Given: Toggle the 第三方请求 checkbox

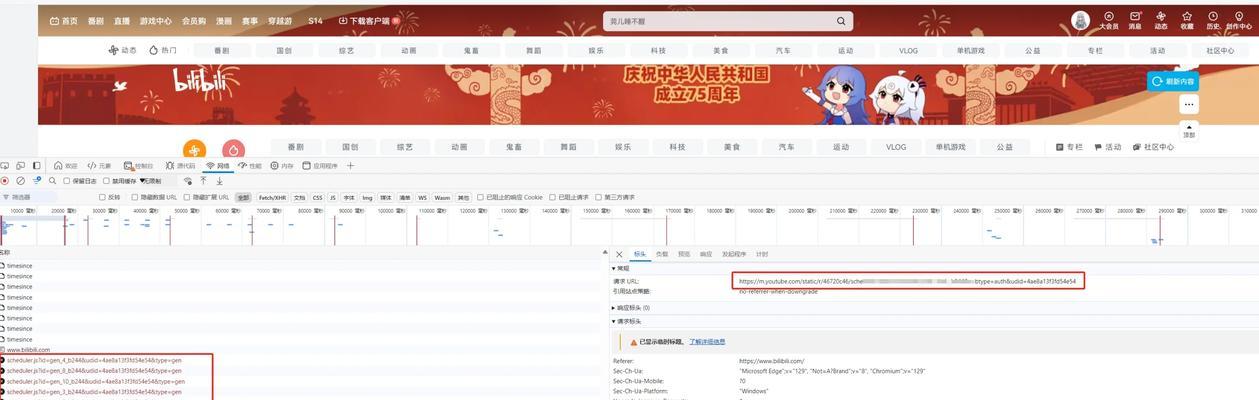Looking at the screenshot, I should [599, 197].
